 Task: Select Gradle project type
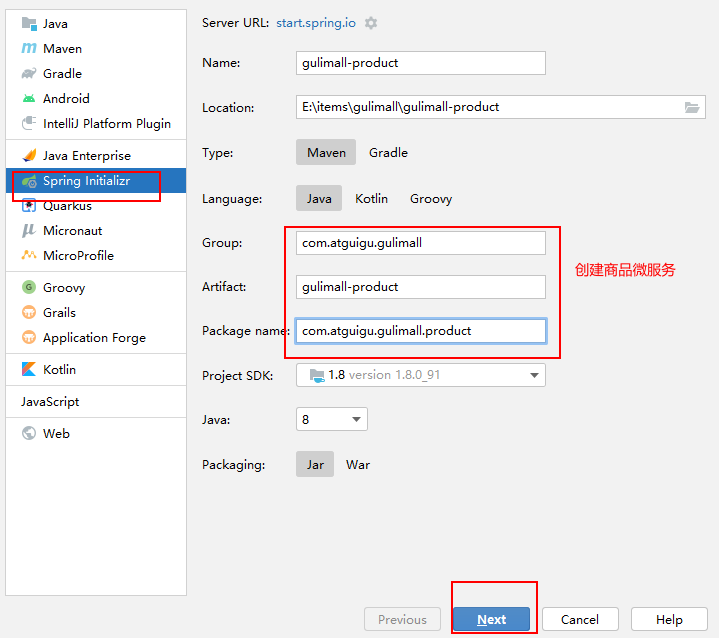point(388,152)
